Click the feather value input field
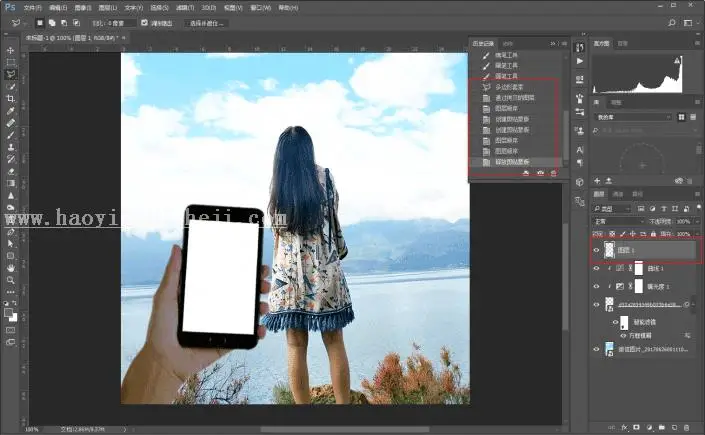 click(120, 23)
